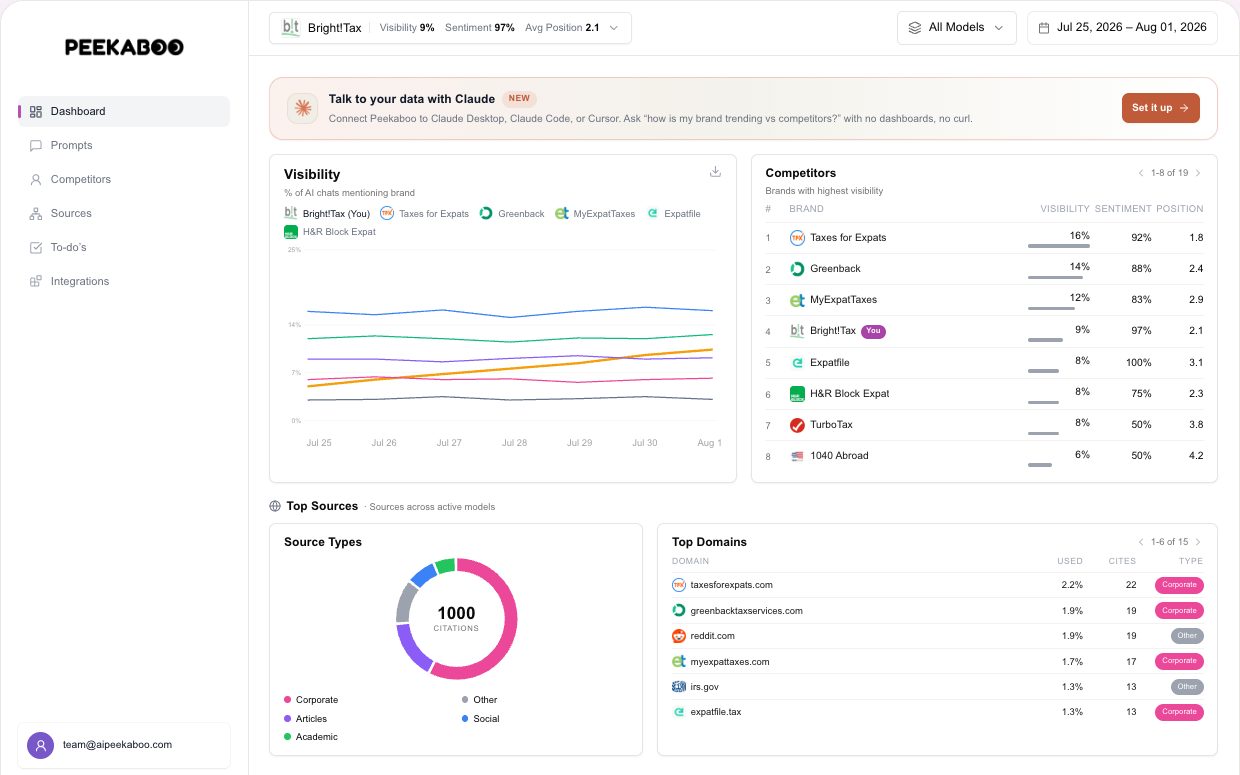Open the Dashboard sidebar item
This screenshot has height=775, width=1240.
coord(124,111)
